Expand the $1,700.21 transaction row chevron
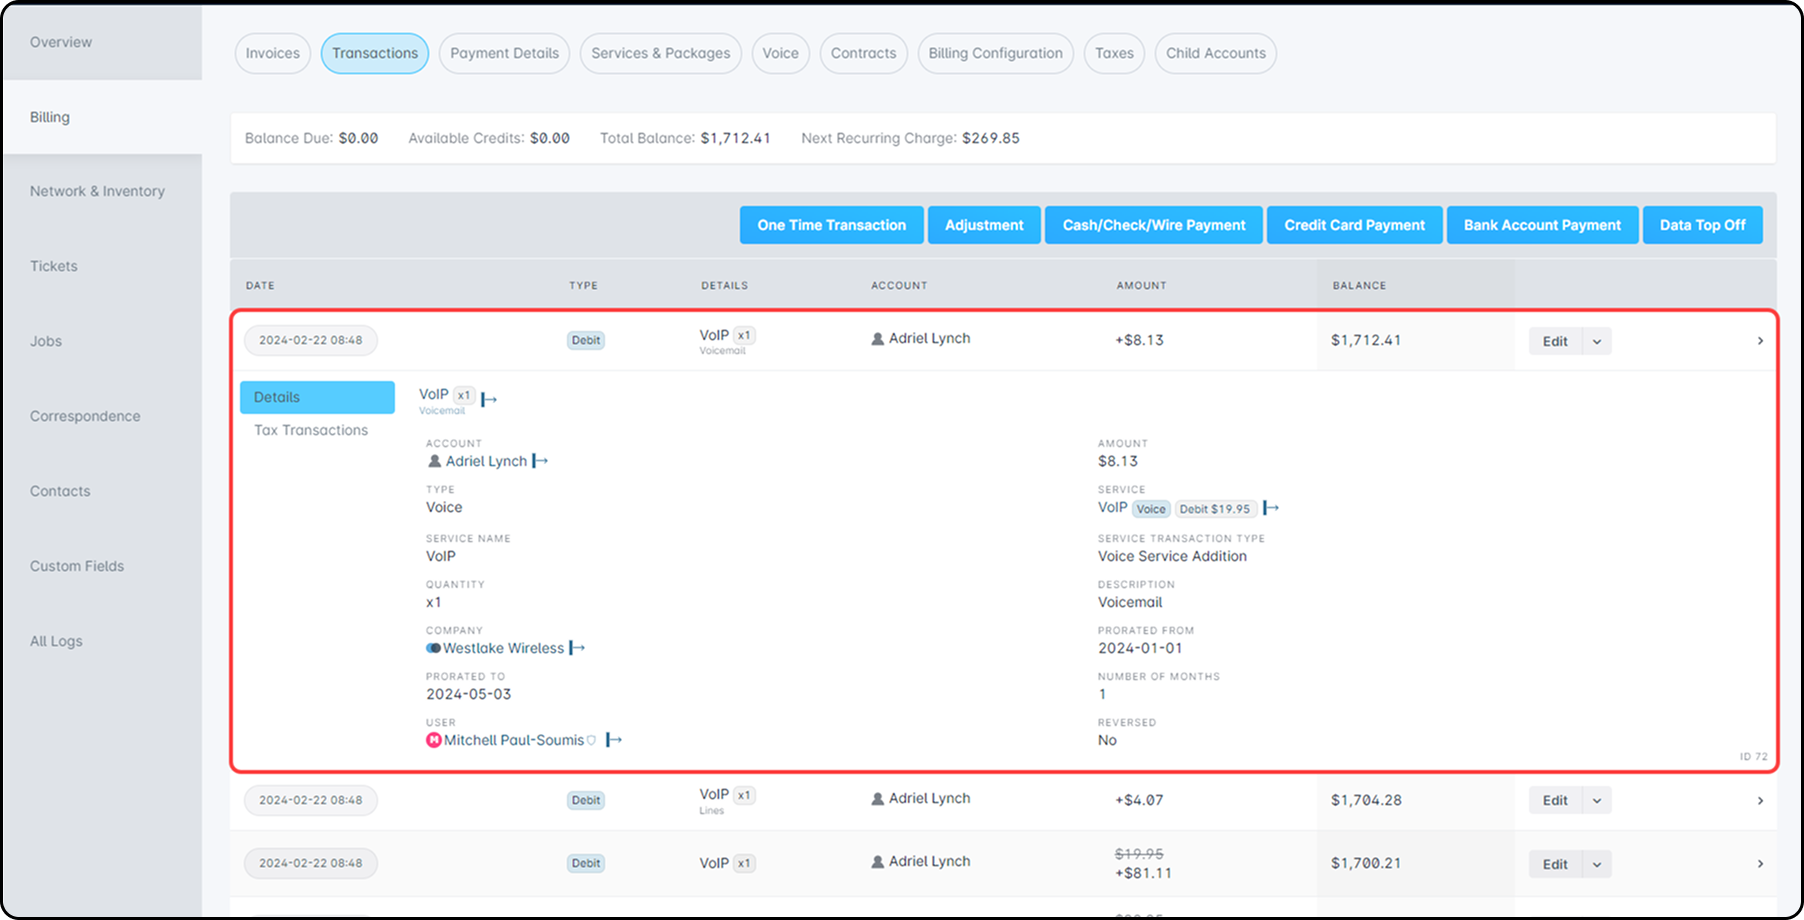 click(1760, 864)
